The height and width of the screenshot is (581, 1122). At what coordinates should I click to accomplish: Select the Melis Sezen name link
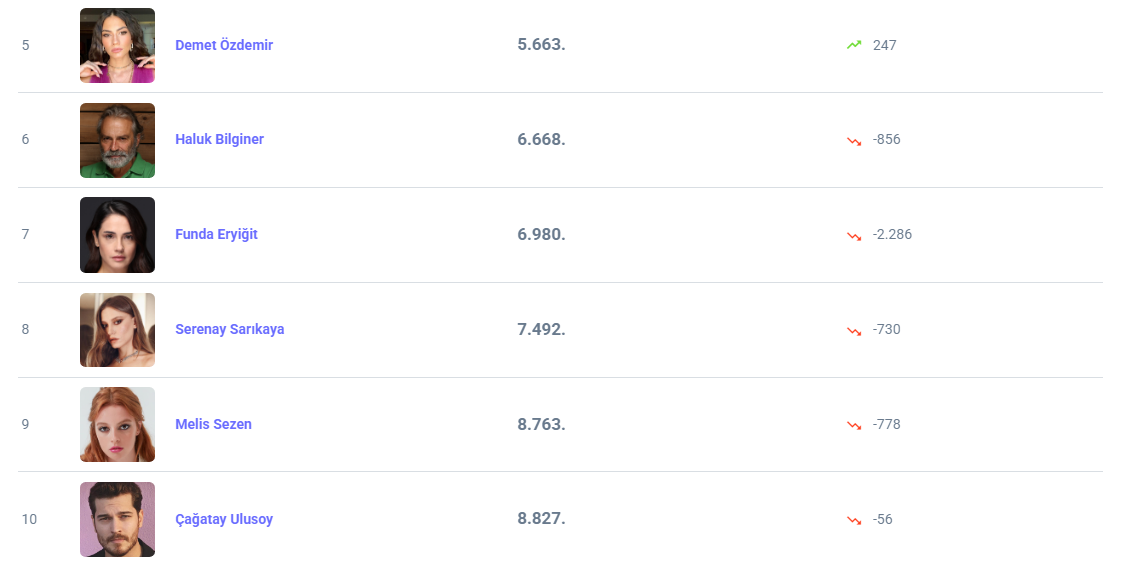[x=213, y=424]
